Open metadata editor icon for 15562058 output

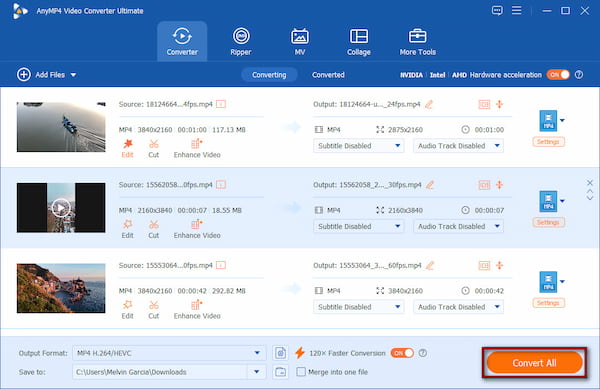484,185
